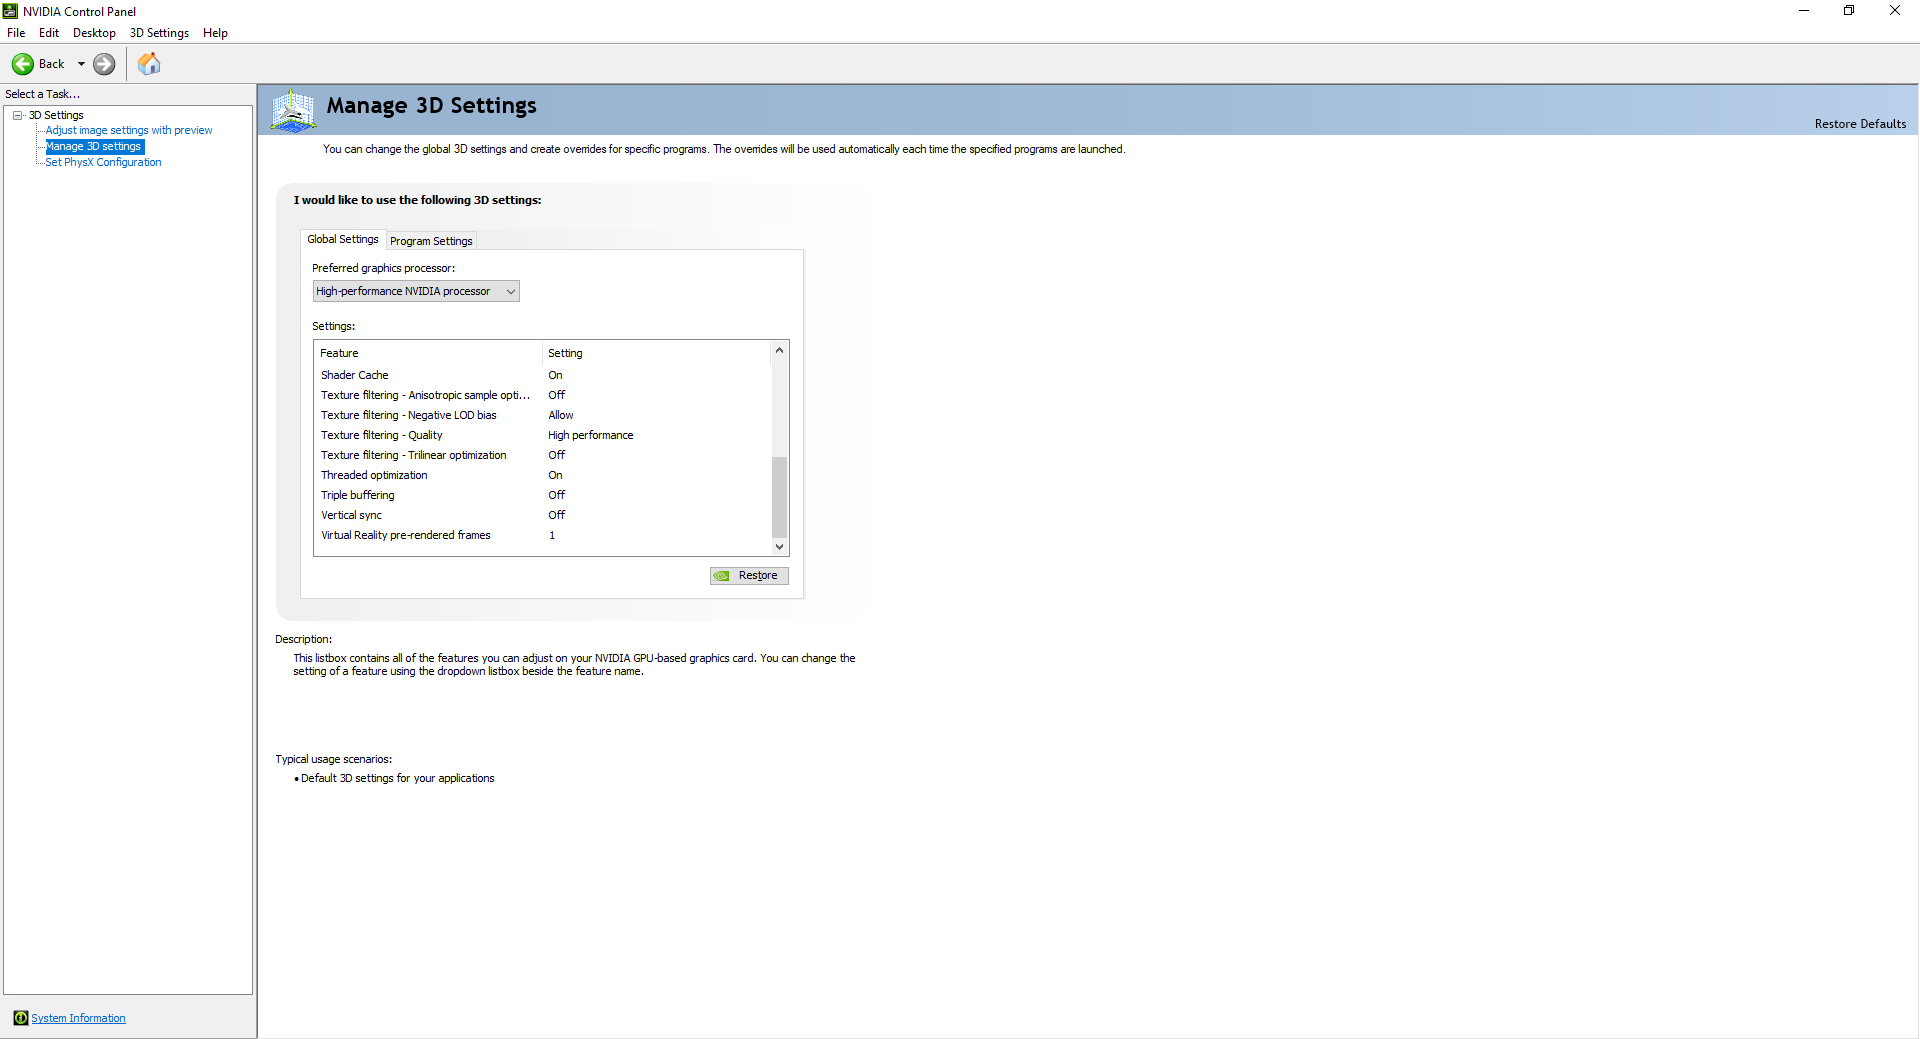1920x1039 pixels.
Task: Click the Allow setting for Negative LOD bias
Action: (x=560, y=415)
